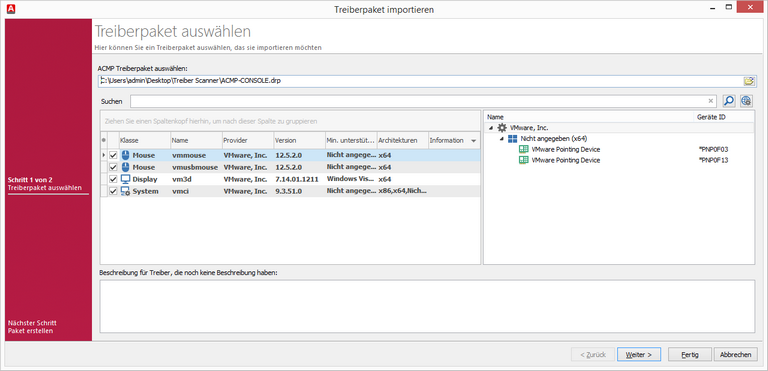The width and height of the screenshot is (768, 371).
Task: Click the row indicator column header dot
Action: 103,140
